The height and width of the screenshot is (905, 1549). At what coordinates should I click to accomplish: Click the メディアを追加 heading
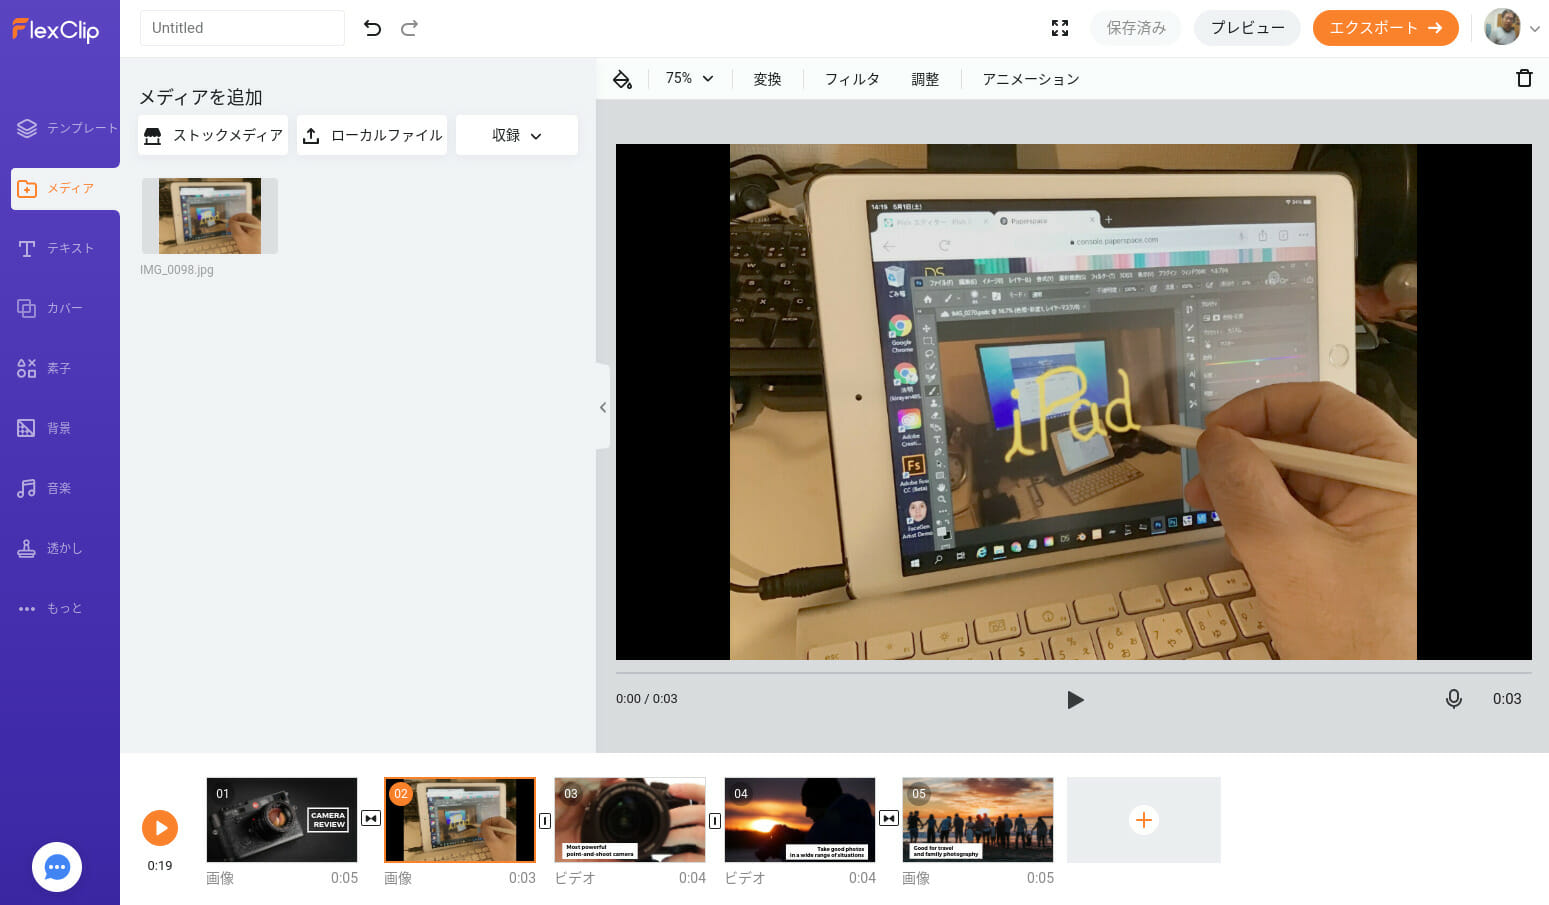click(x=200, y=97)
